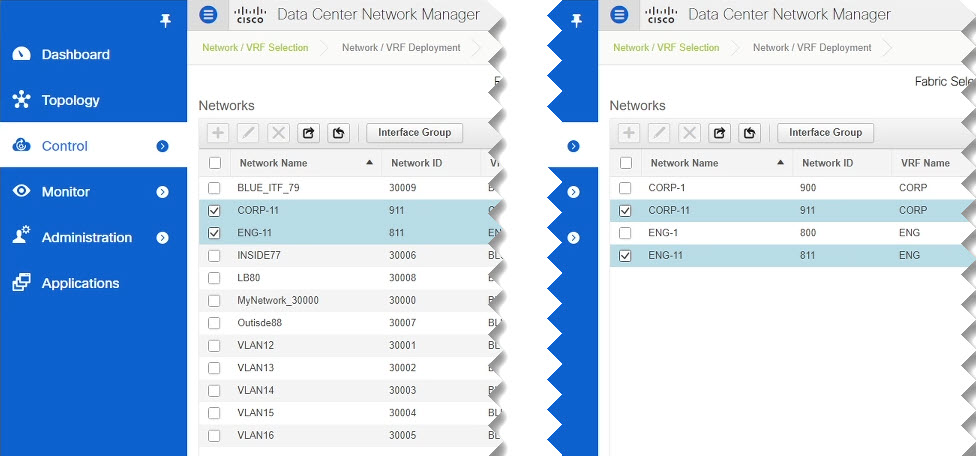
Task: Click the Cisco logo in the collapsed-sidebar view
Action: 662,15
